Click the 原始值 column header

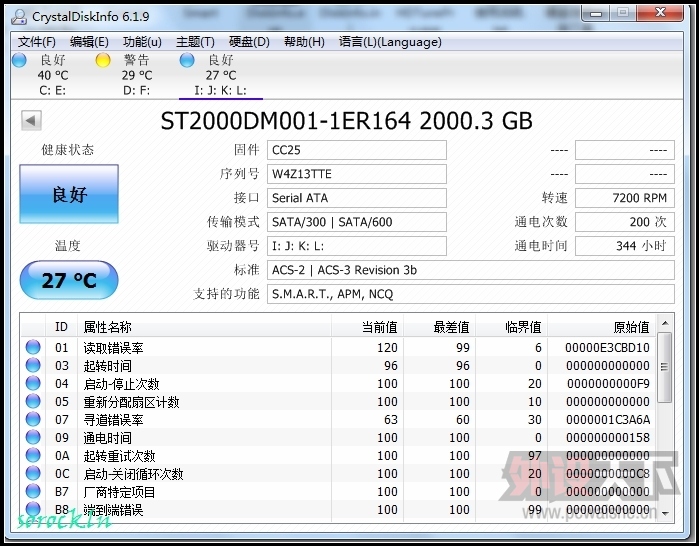pos(601,327)
